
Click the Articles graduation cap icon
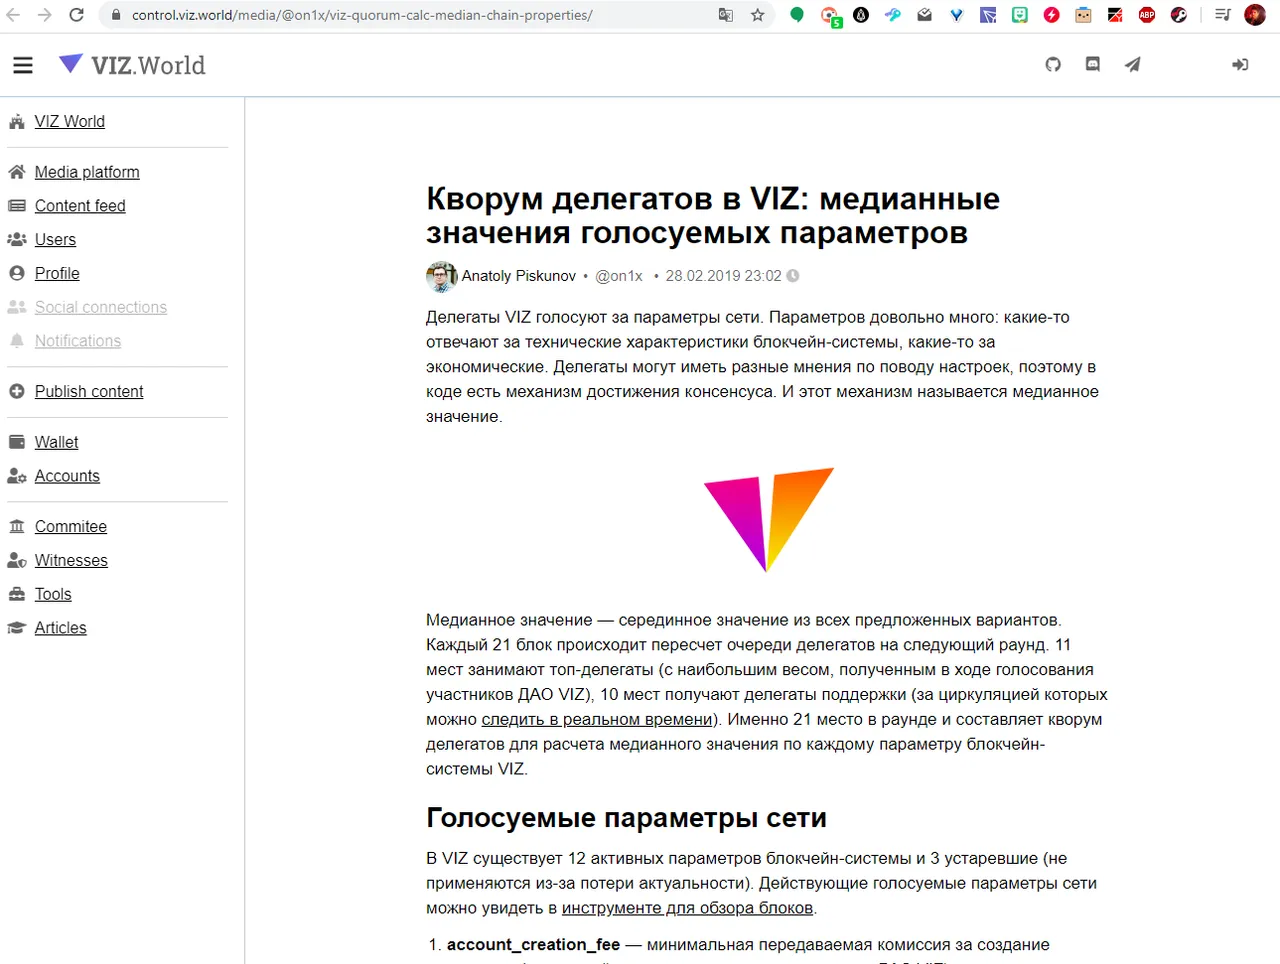(17, 628)
